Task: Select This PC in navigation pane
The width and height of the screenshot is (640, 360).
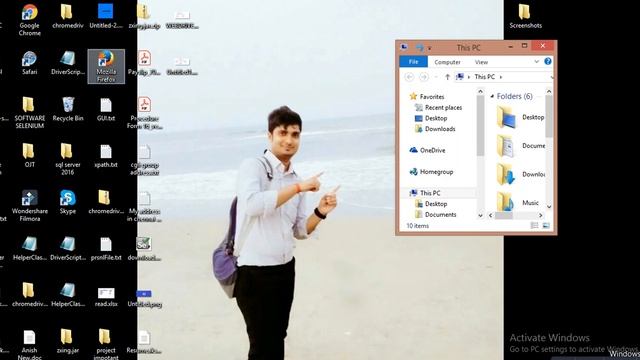Action: pyautogui.click(x=425, y=193)
